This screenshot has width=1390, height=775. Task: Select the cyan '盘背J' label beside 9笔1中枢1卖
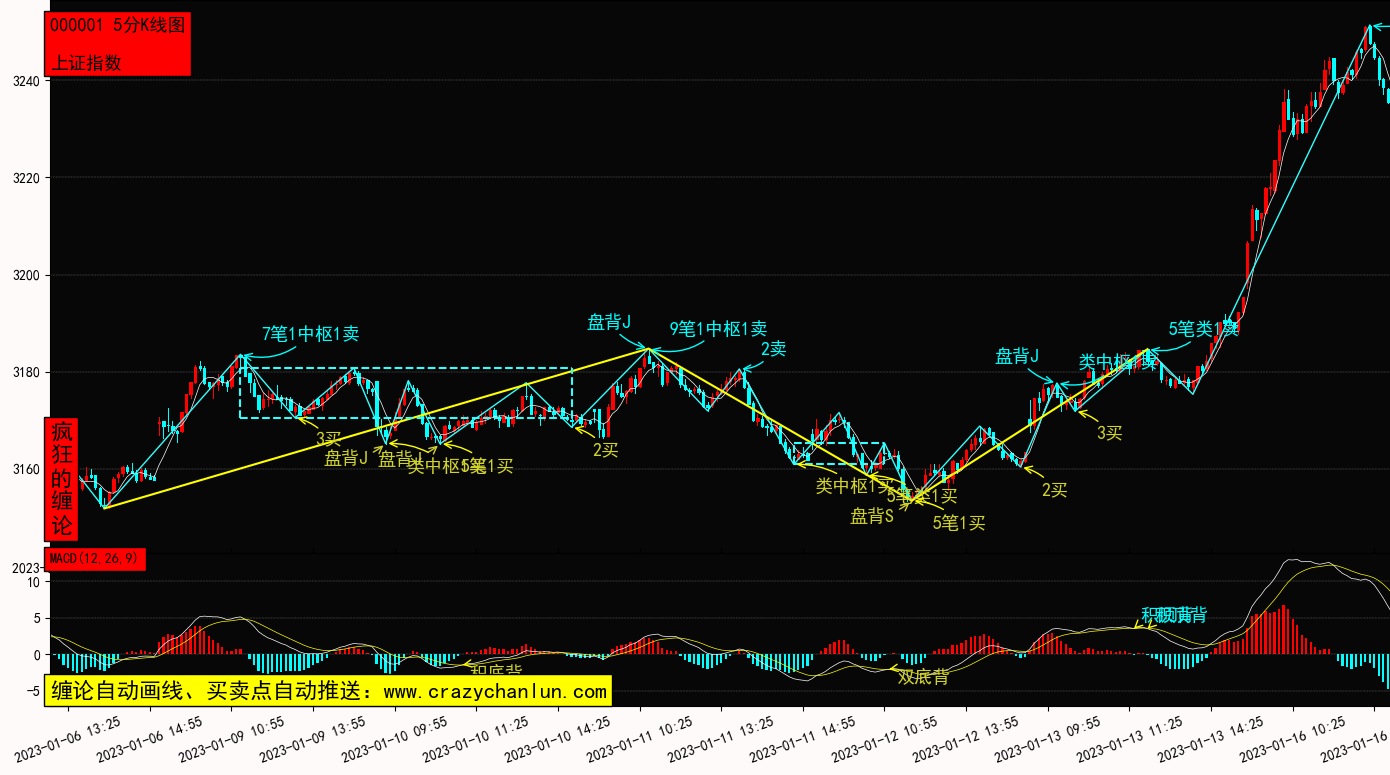(609, 322)
